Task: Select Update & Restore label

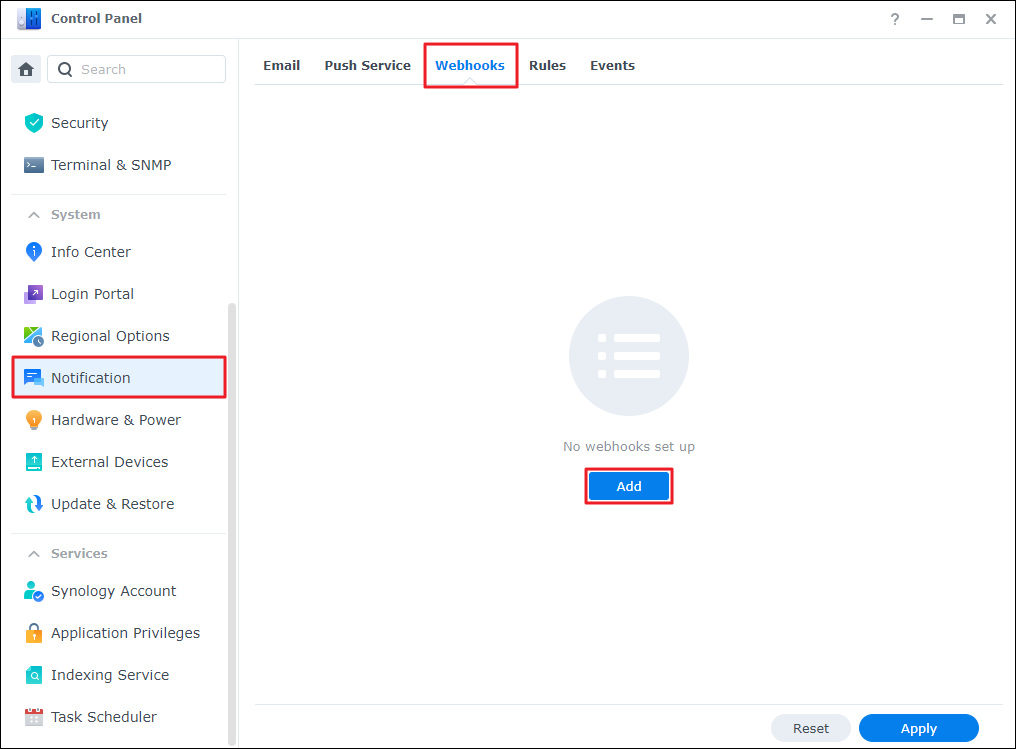Action: (113, 504)
